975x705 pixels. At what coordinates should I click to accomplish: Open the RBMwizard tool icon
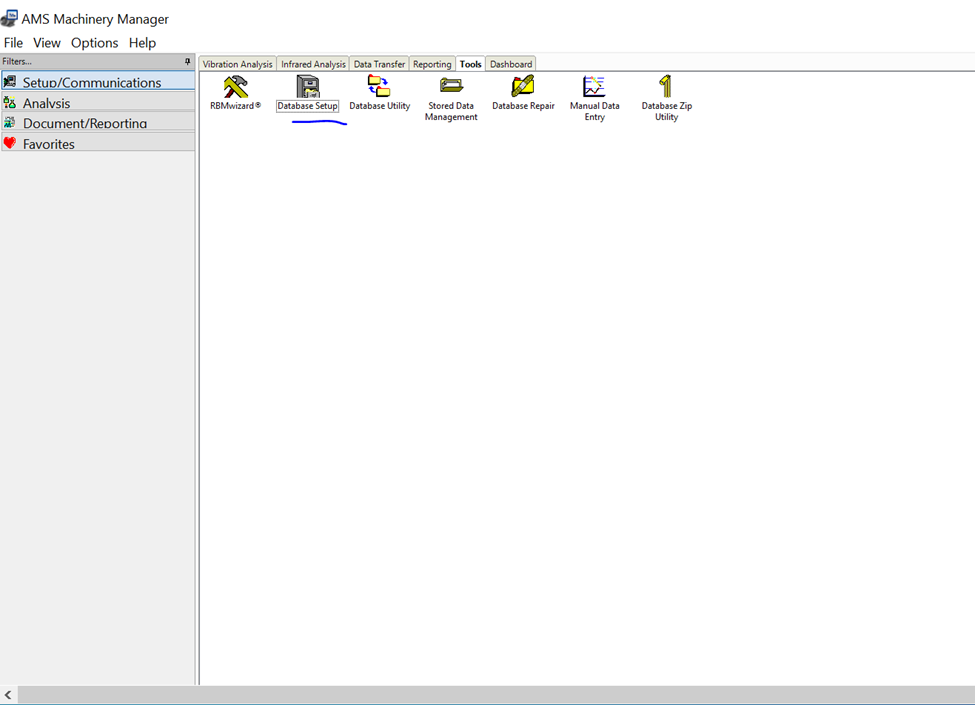tap(235, 87)
